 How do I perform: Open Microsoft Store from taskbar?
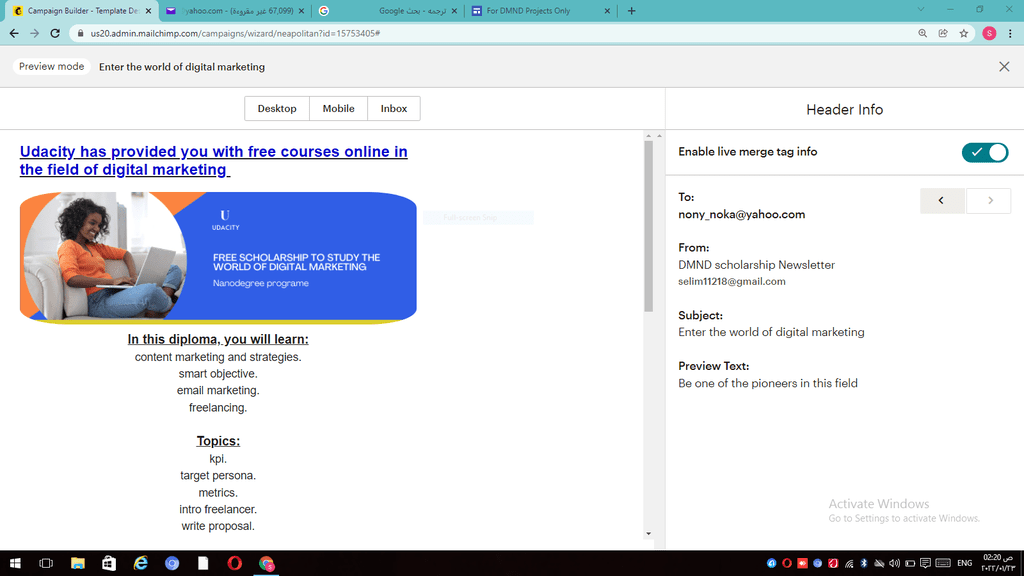click(109, 563)
